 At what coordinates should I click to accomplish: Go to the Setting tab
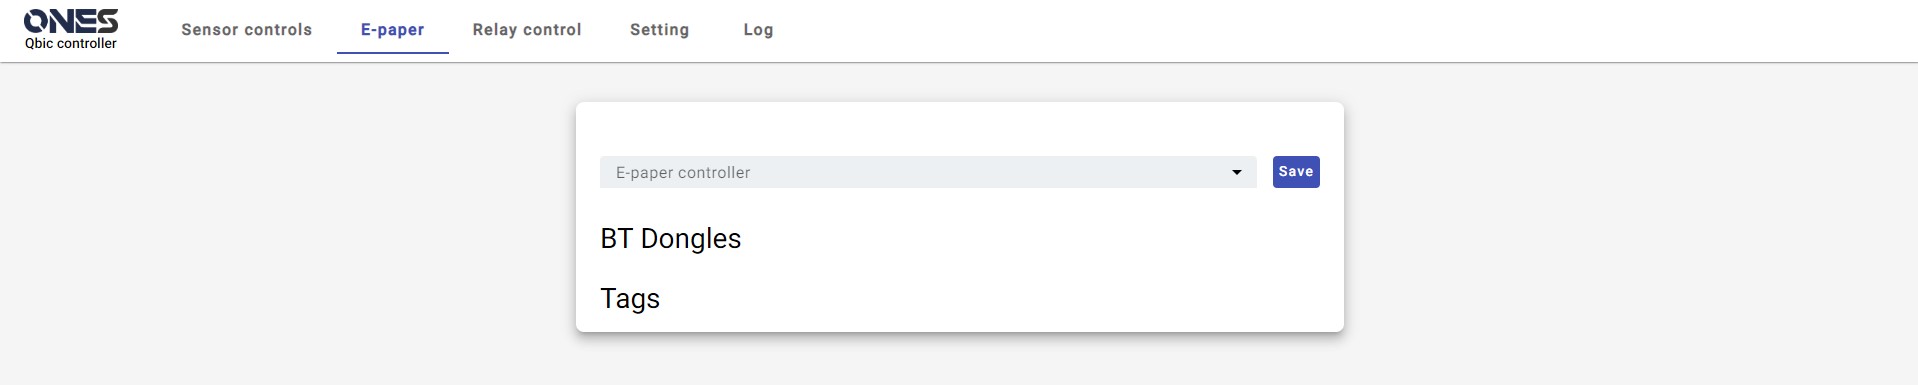point(660,30)
